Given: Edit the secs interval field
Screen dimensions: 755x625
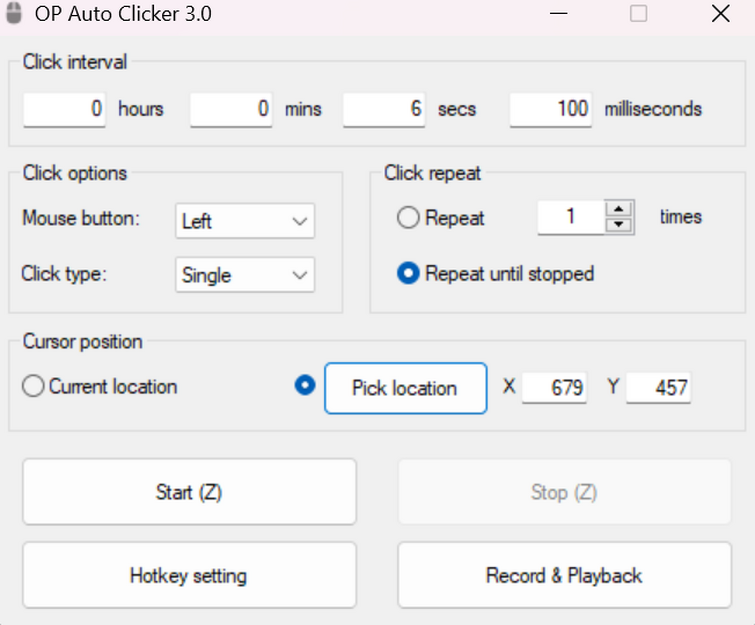Looking at the screenshot, I should [x=384, y=109].
